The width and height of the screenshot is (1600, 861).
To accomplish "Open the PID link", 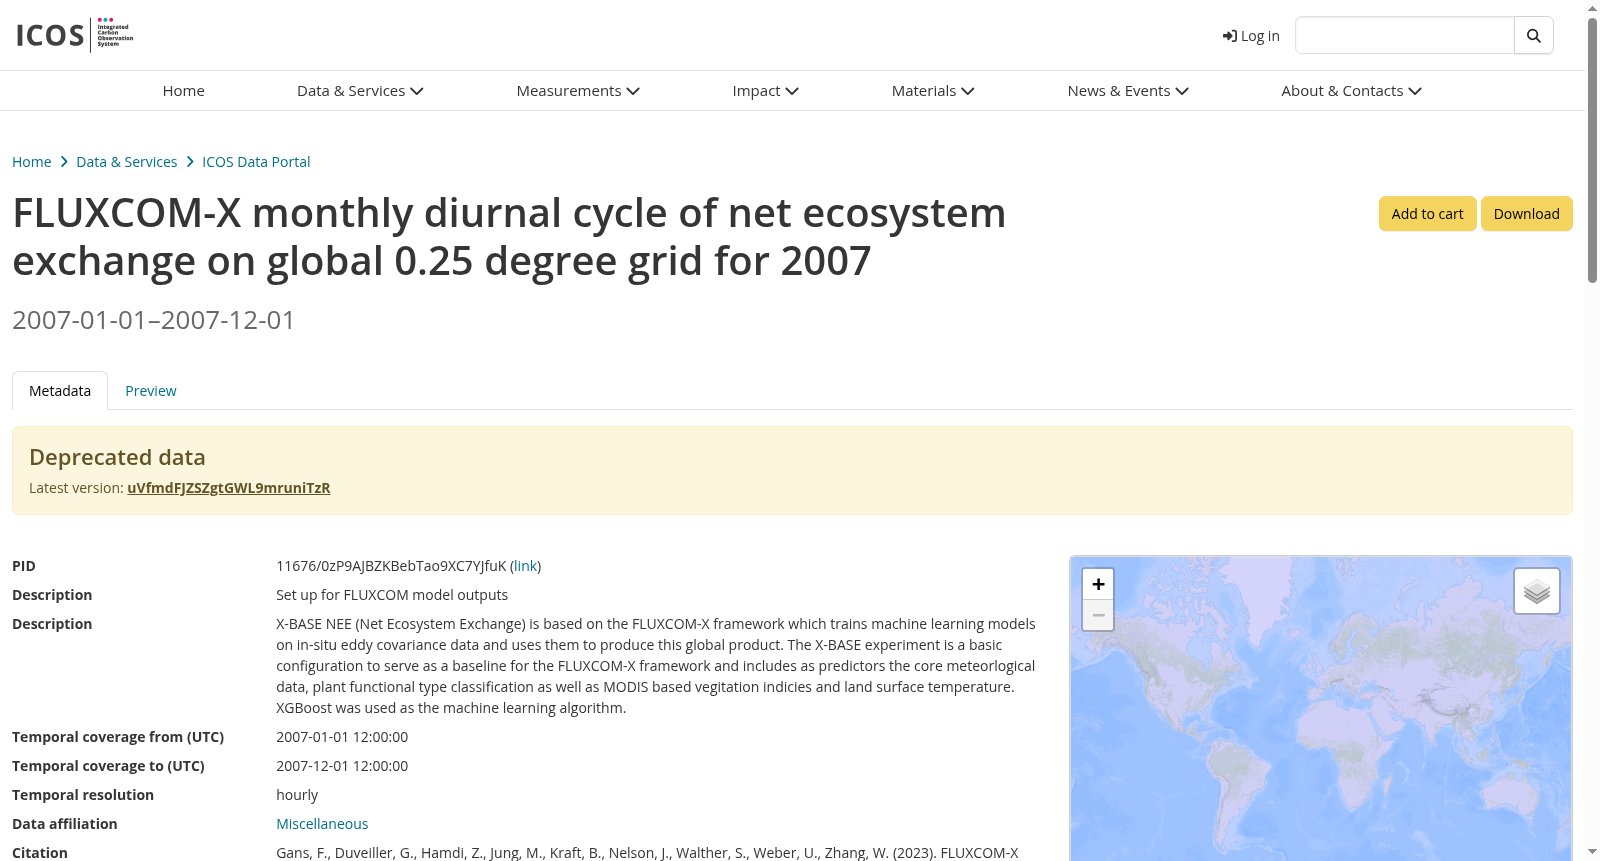I will (526, 566).
